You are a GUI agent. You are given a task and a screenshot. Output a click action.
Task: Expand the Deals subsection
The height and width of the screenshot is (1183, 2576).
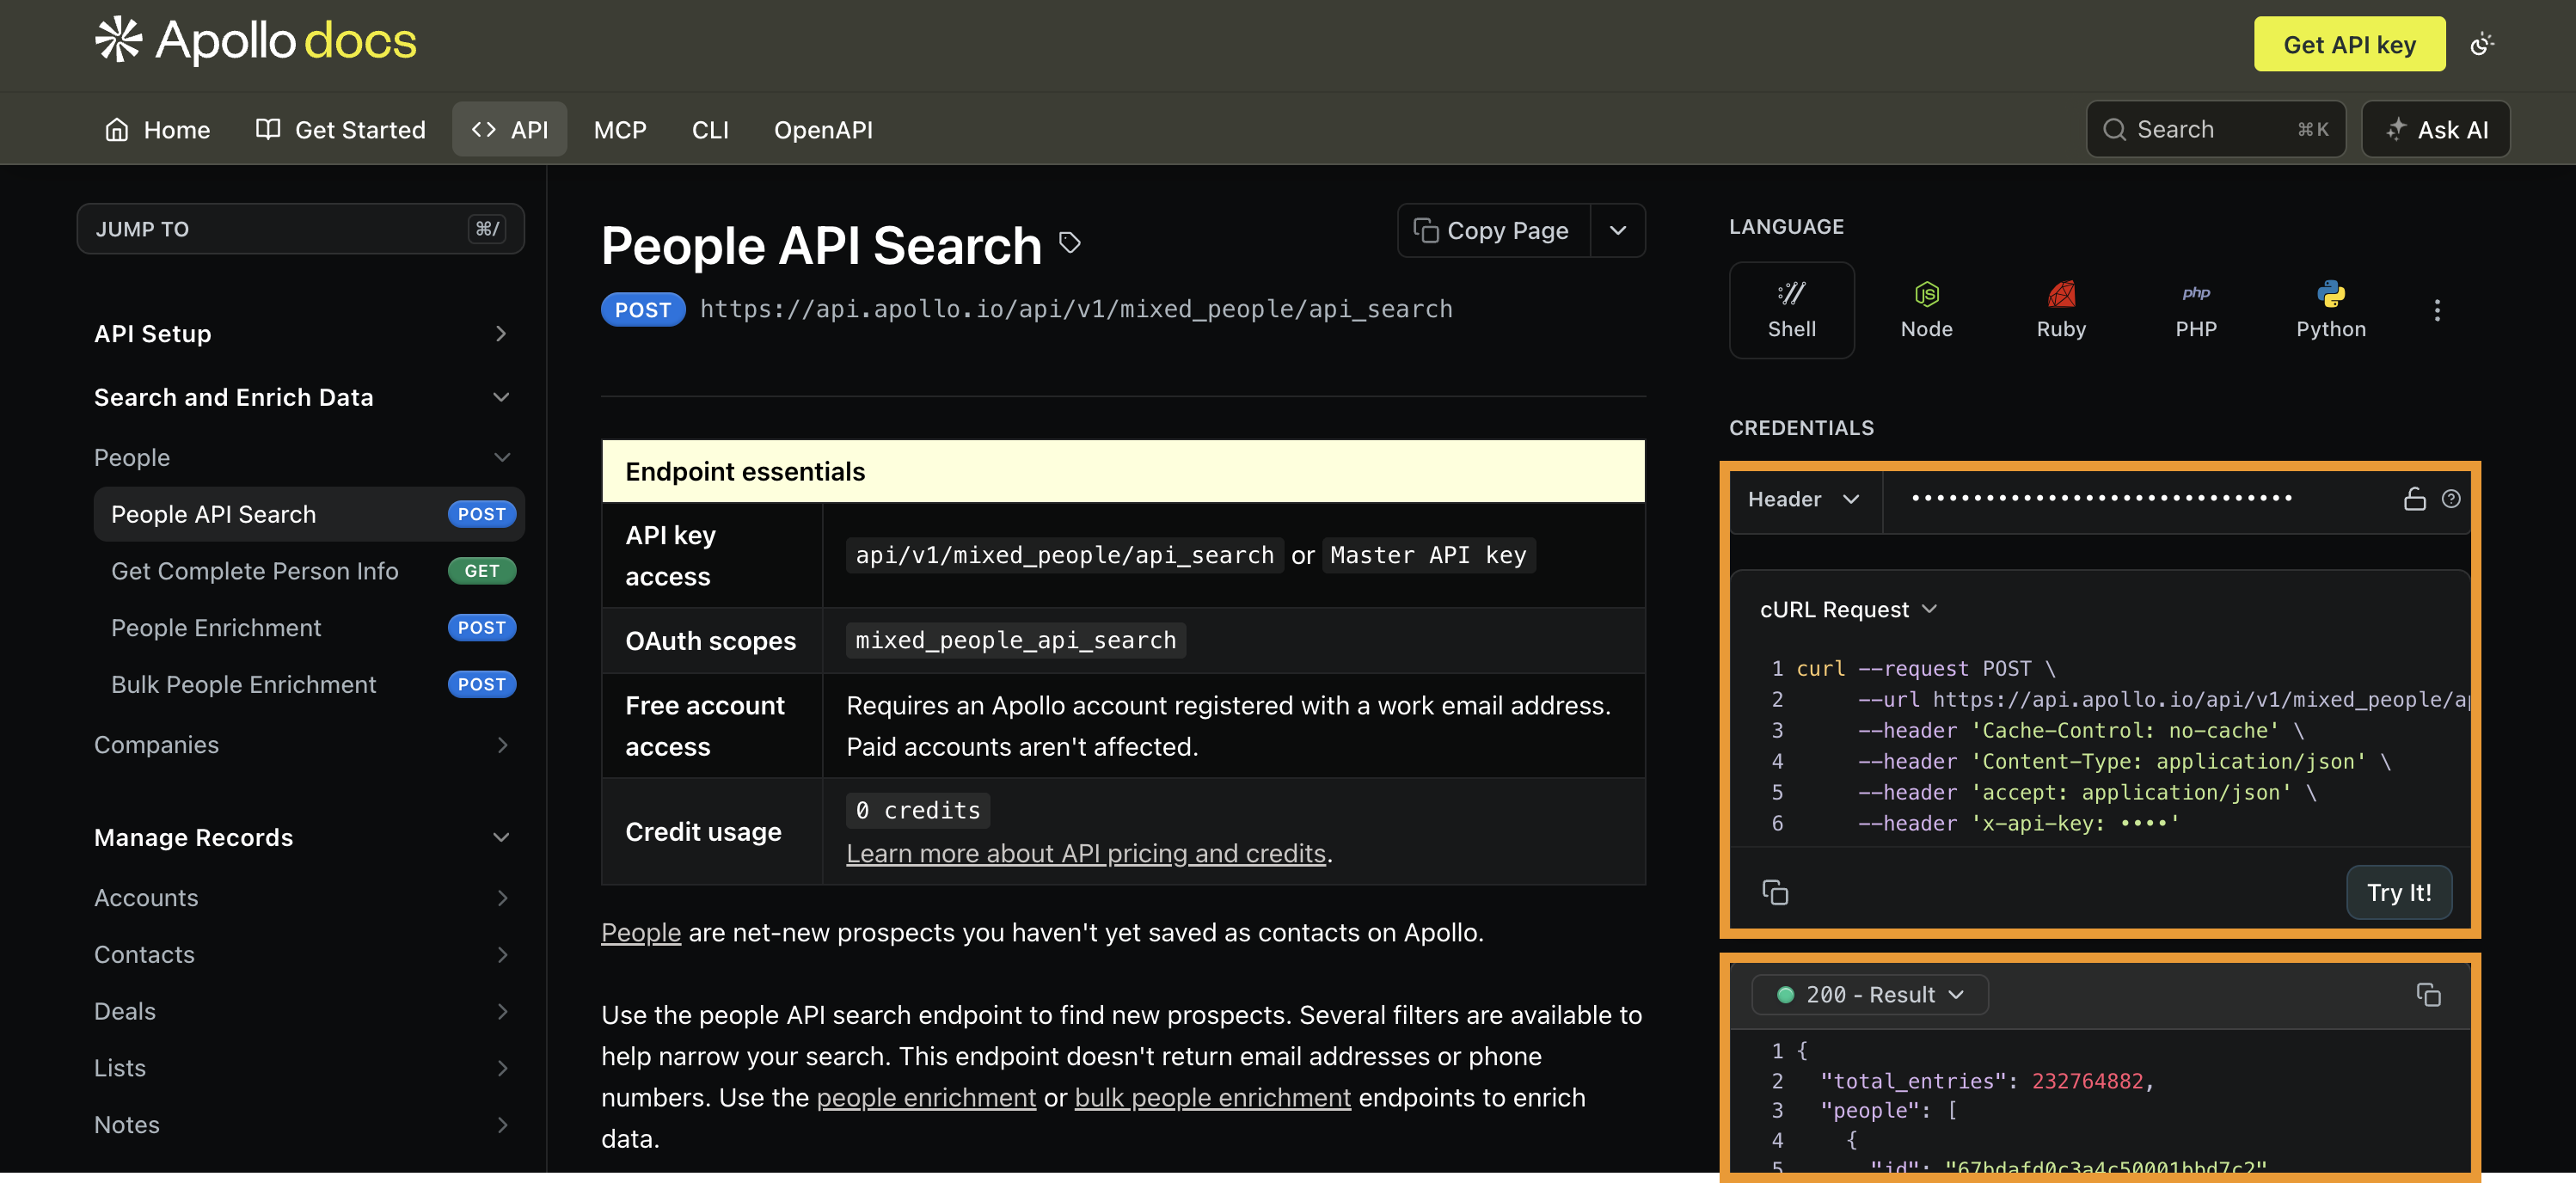pos(301,1011)
